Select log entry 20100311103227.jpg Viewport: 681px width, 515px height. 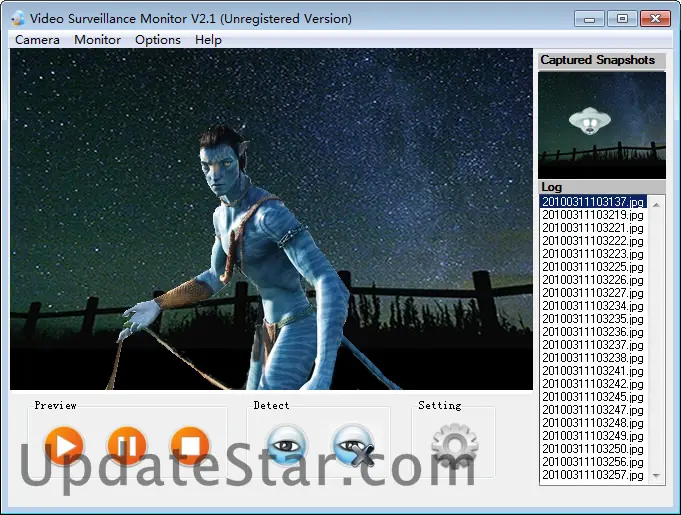(593, 293)
